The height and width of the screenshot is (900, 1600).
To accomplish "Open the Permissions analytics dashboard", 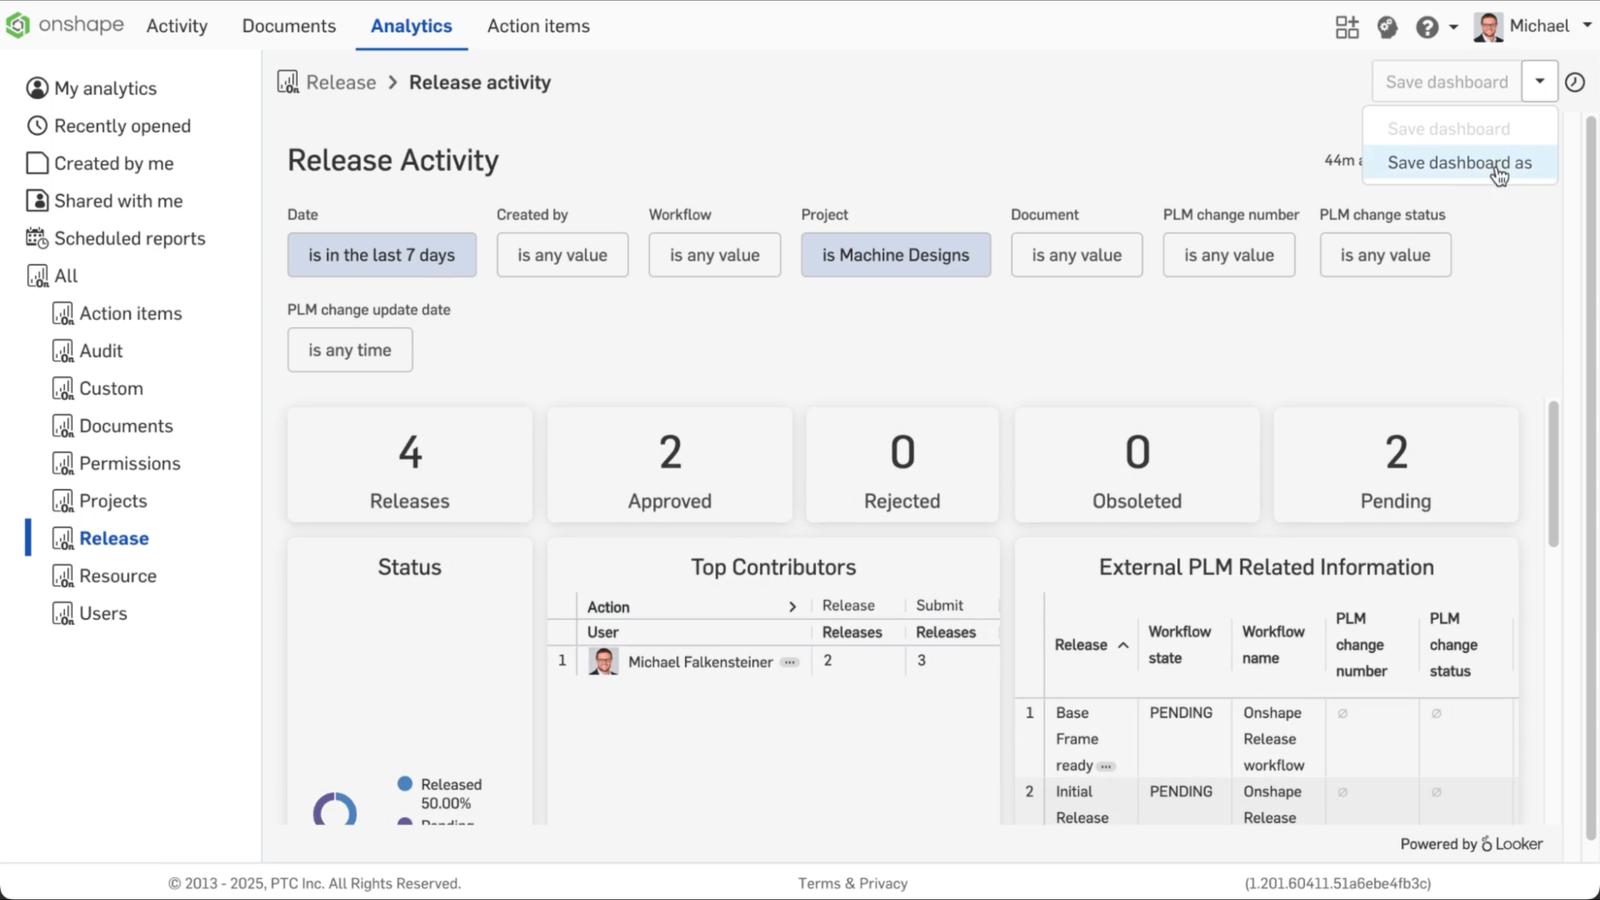I will [129, 463].
